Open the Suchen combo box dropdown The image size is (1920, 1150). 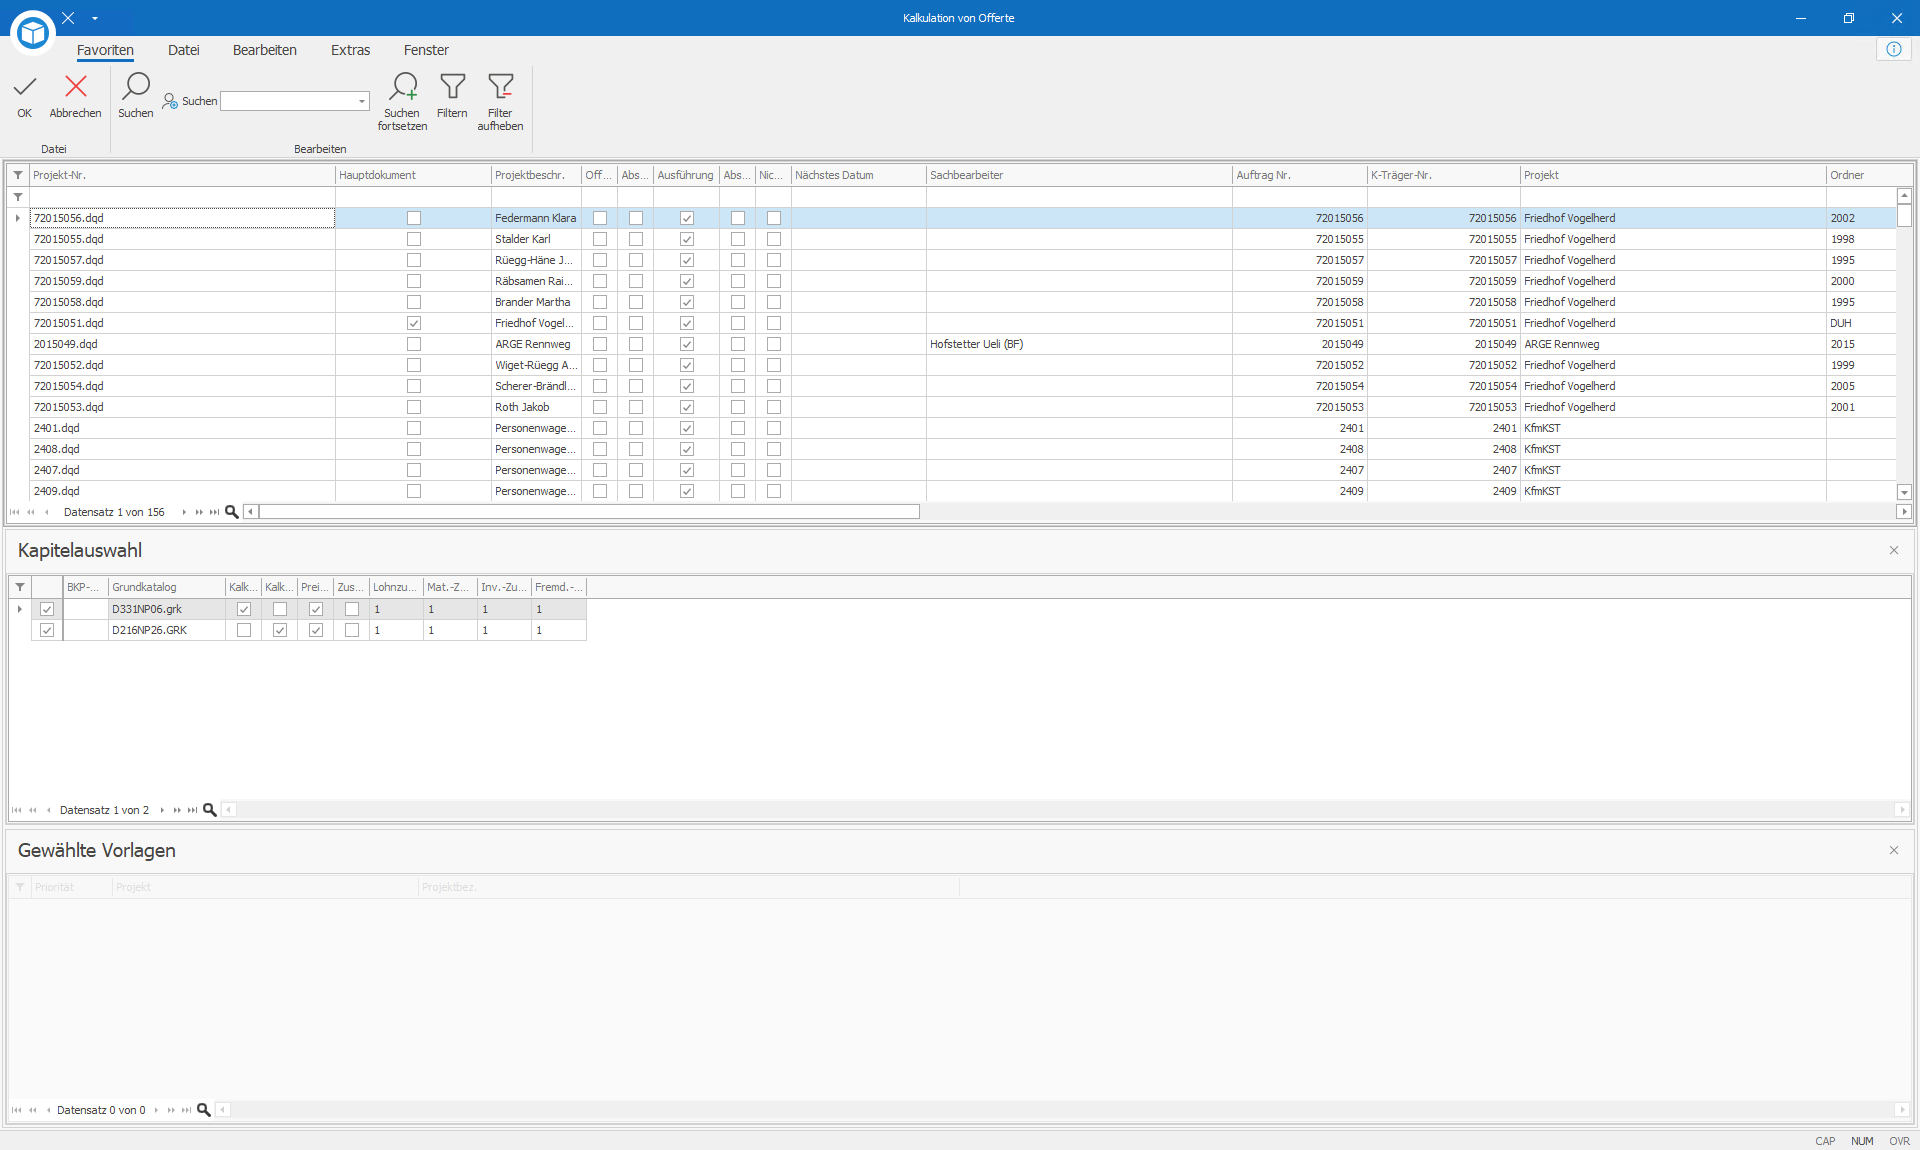362,101
